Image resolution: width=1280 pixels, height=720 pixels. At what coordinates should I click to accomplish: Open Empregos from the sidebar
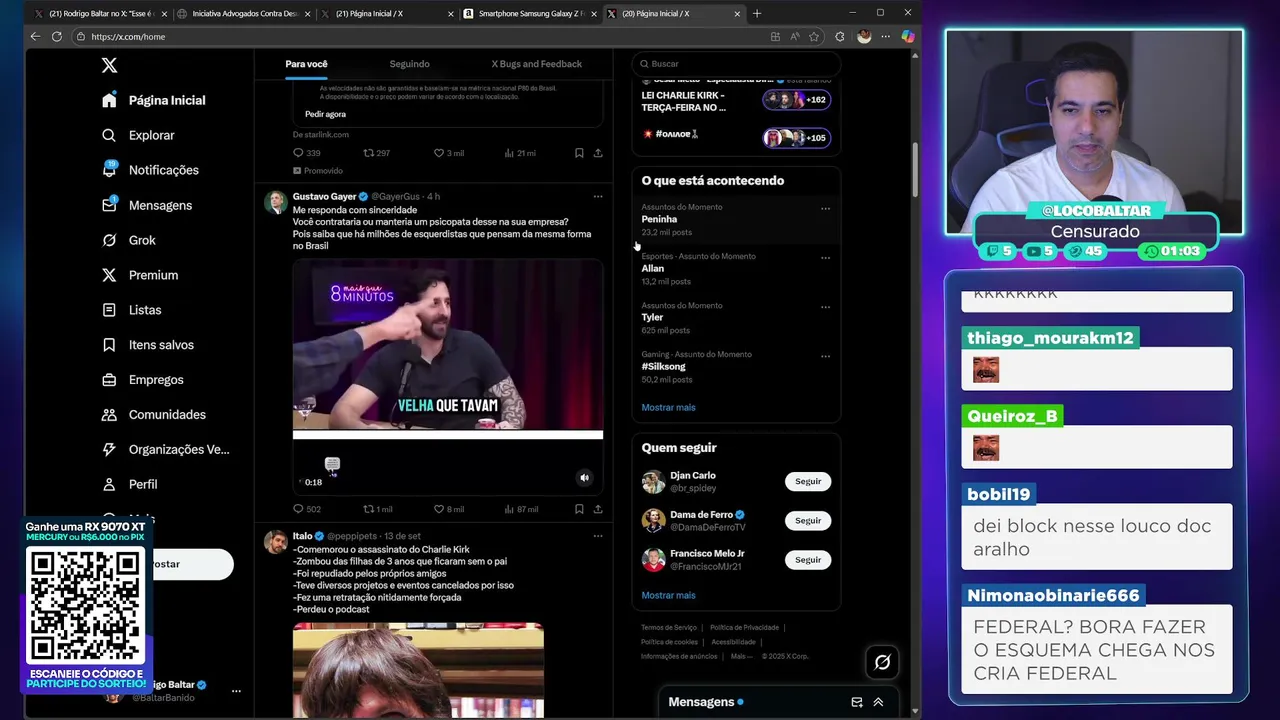point(143,380)
